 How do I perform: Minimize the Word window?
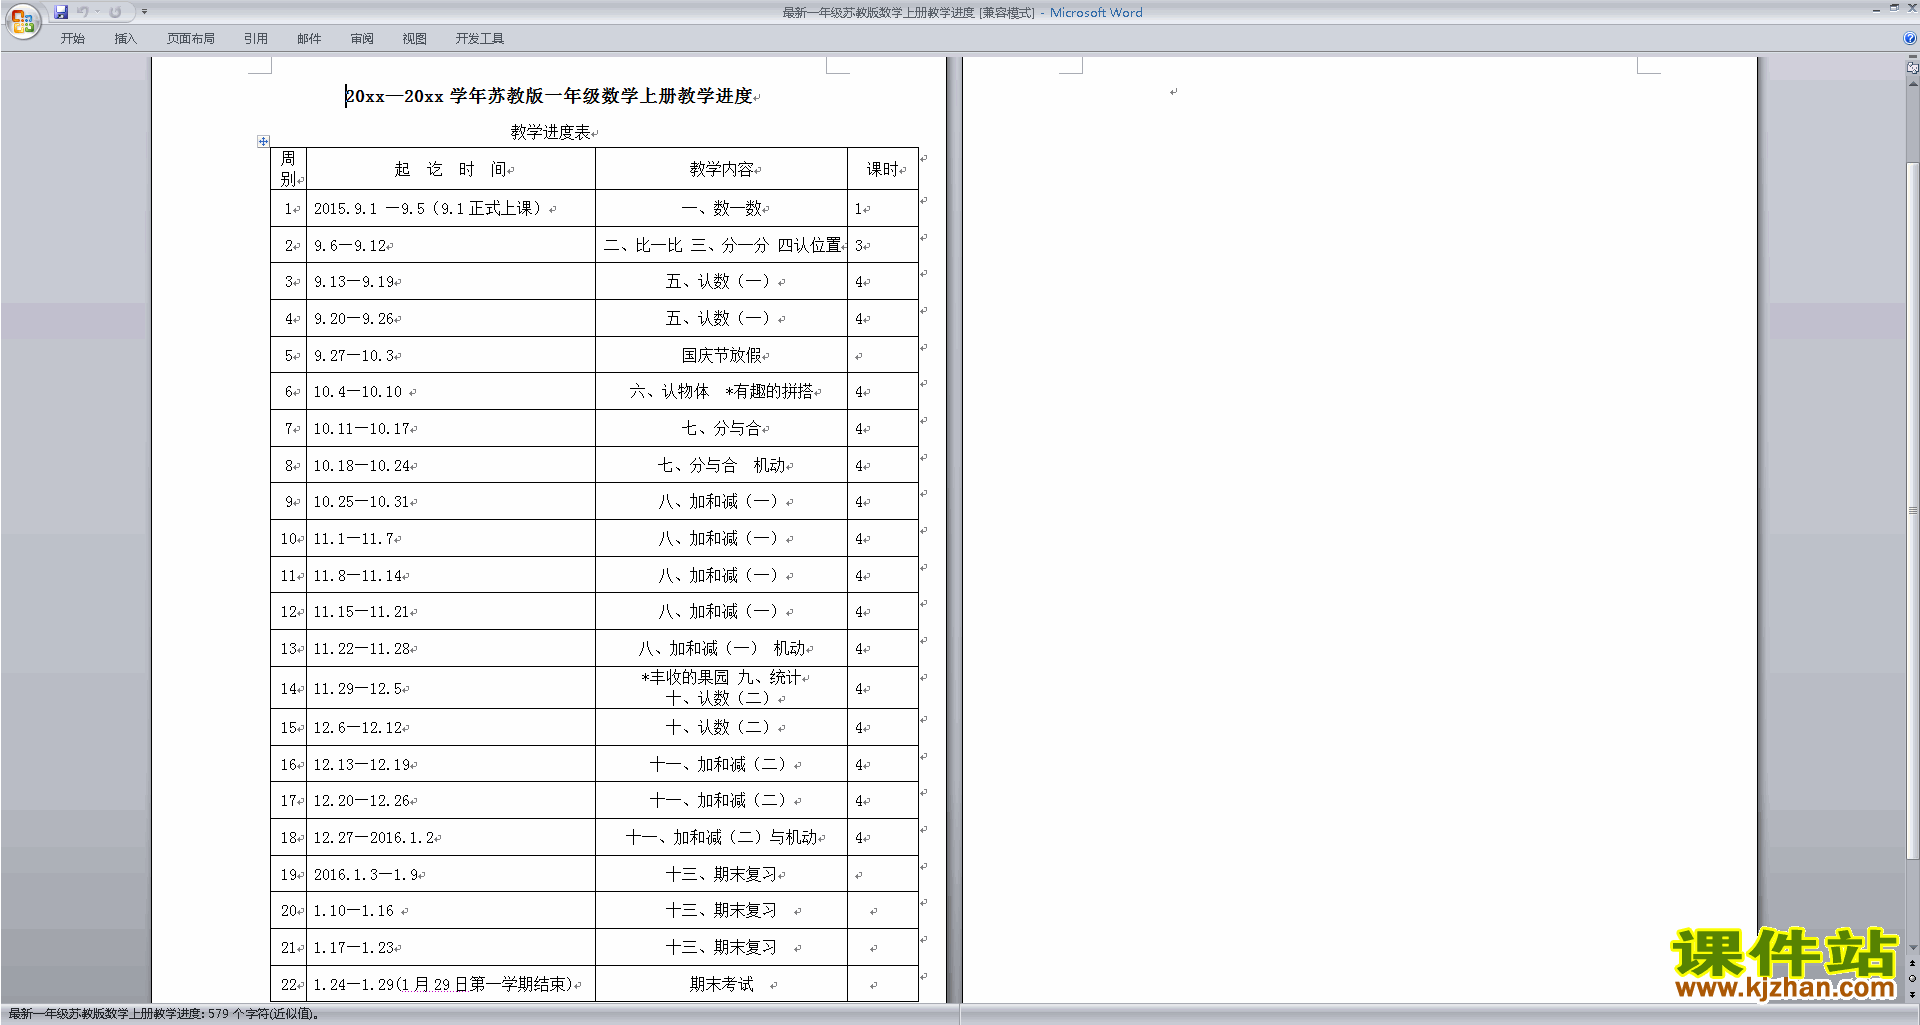click(x=1876, y=9)
